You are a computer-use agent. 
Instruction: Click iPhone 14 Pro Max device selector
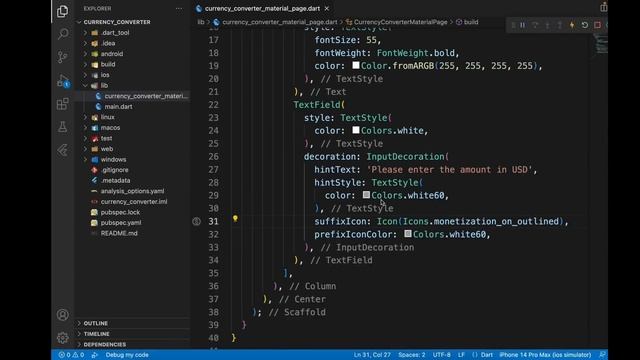pyautogui.click(x=545, y=355)
